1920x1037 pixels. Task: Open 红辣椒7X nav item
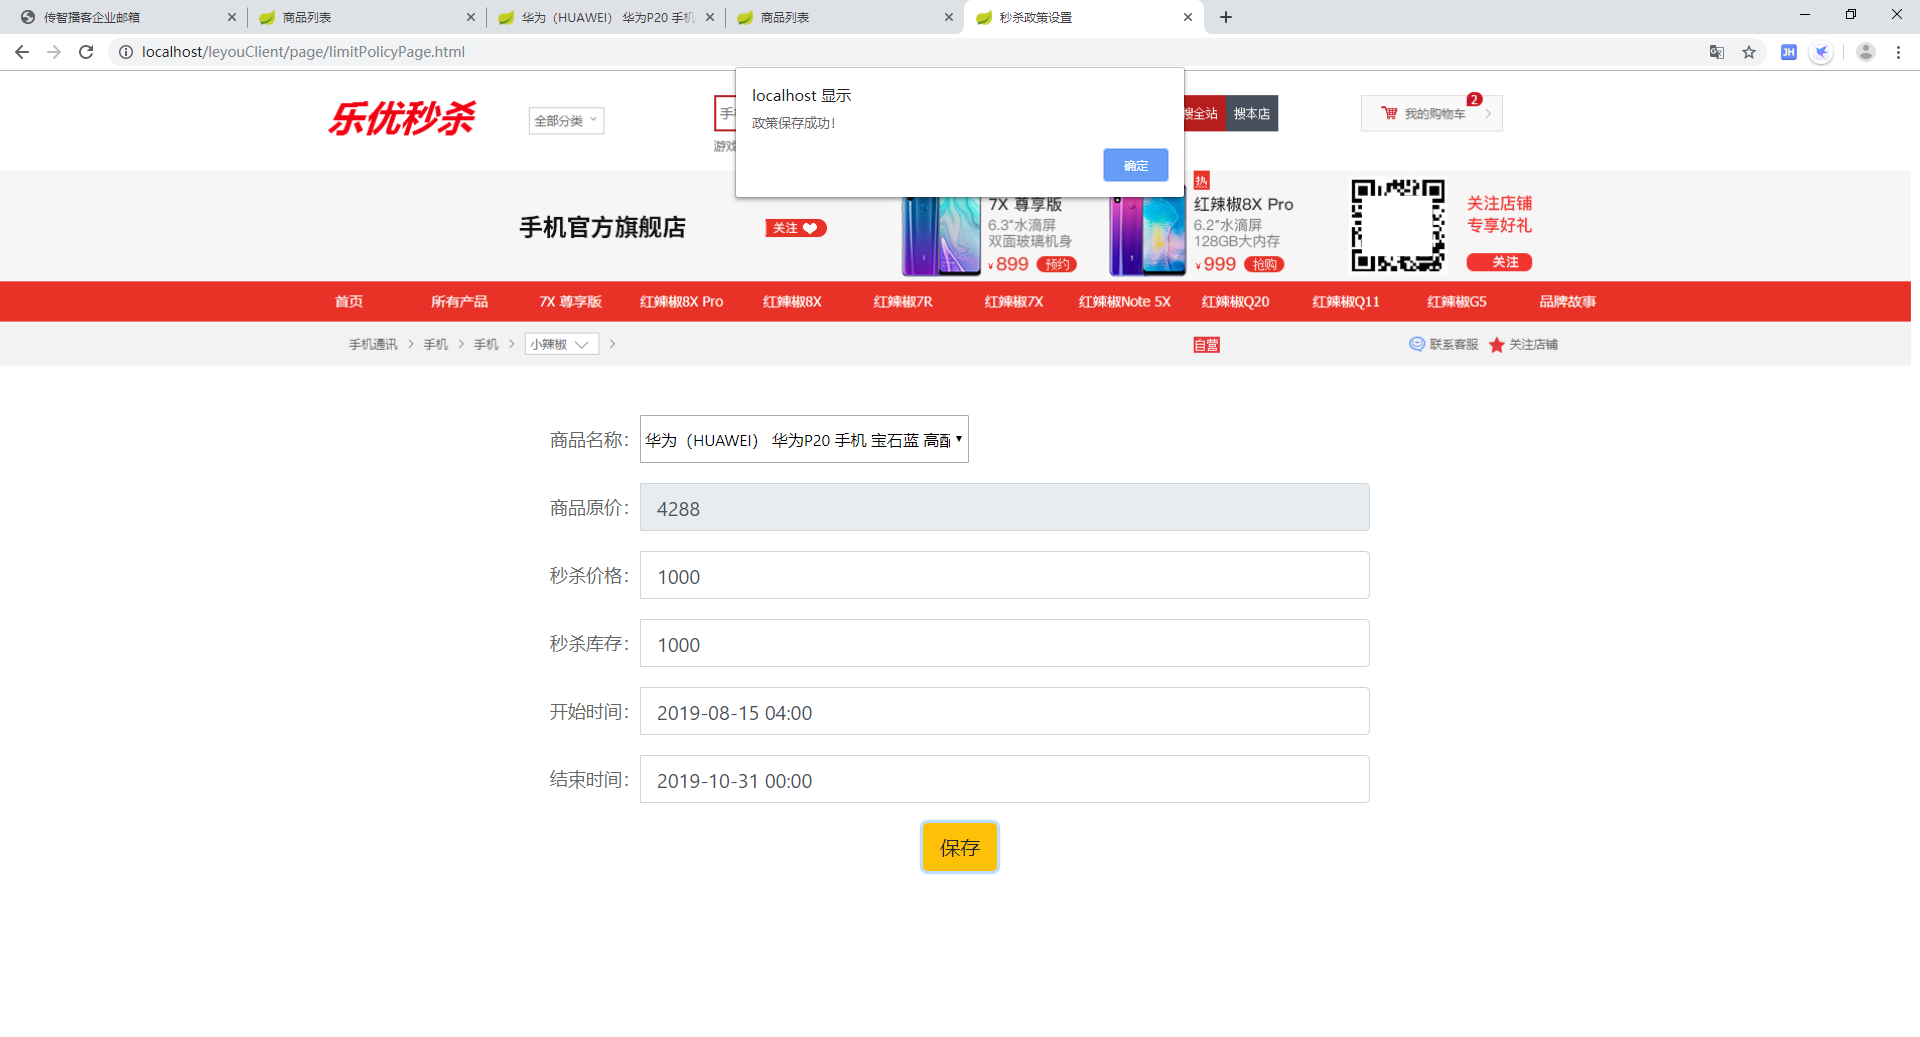click(1014, 301)
